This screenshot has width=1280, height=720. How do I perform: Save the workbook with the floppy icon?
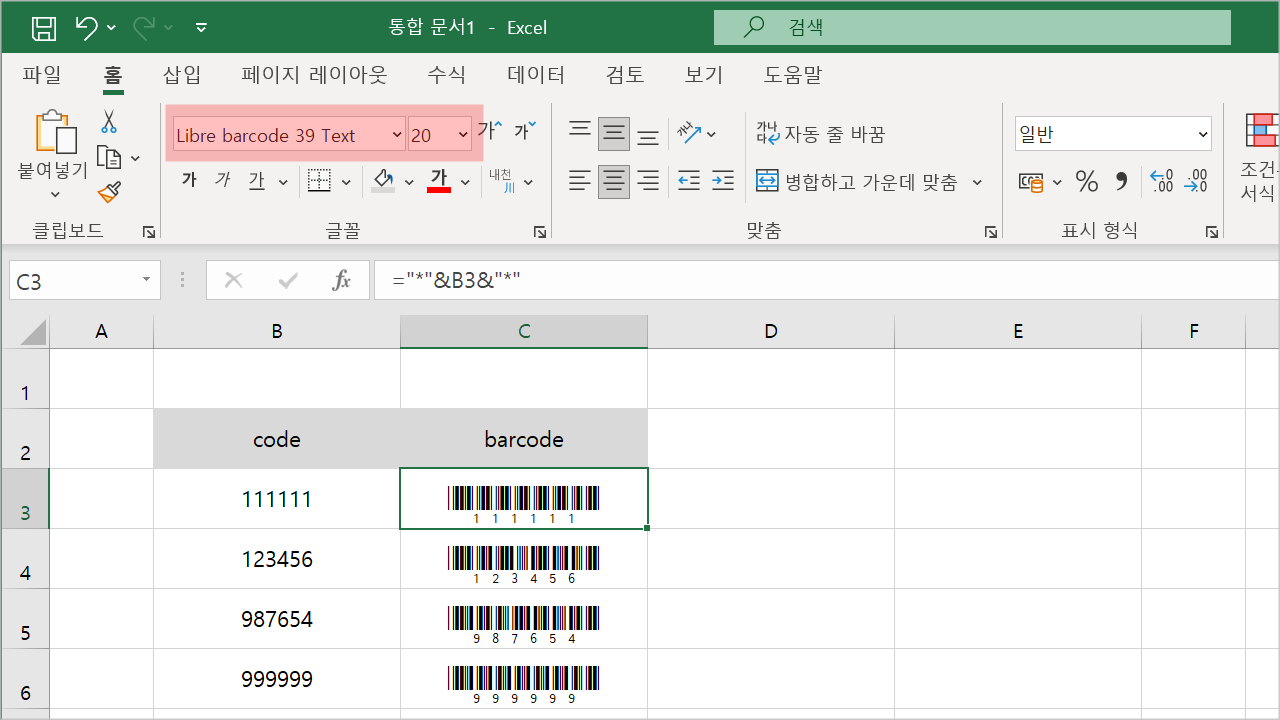(44, 28)
